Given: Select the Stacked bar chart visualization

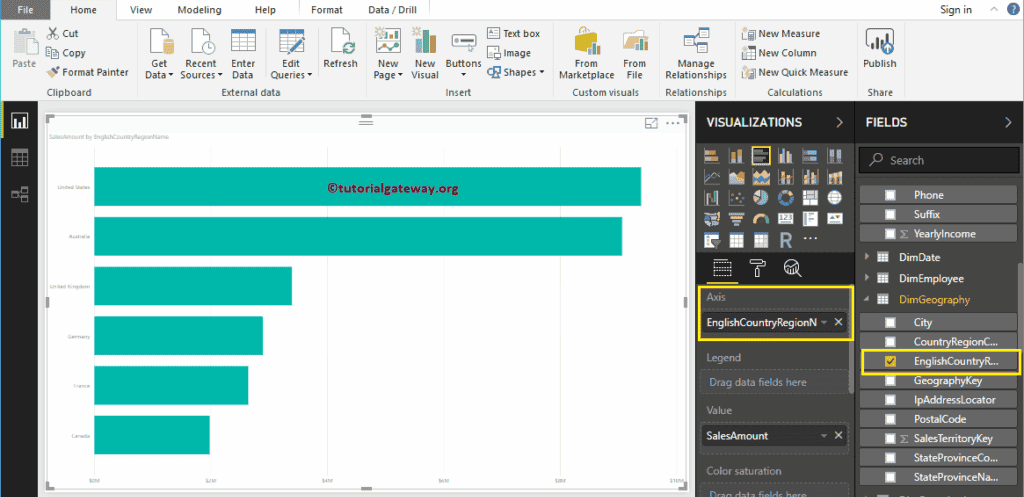Looking at the screenshot, I should click(x=712, y=155).
